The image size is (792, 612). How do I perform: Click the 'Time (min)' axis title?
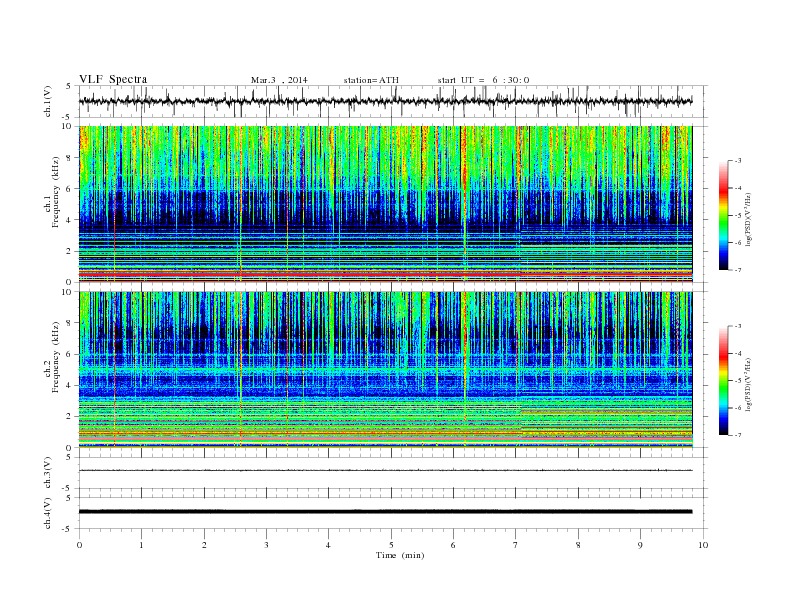(400, 555)
